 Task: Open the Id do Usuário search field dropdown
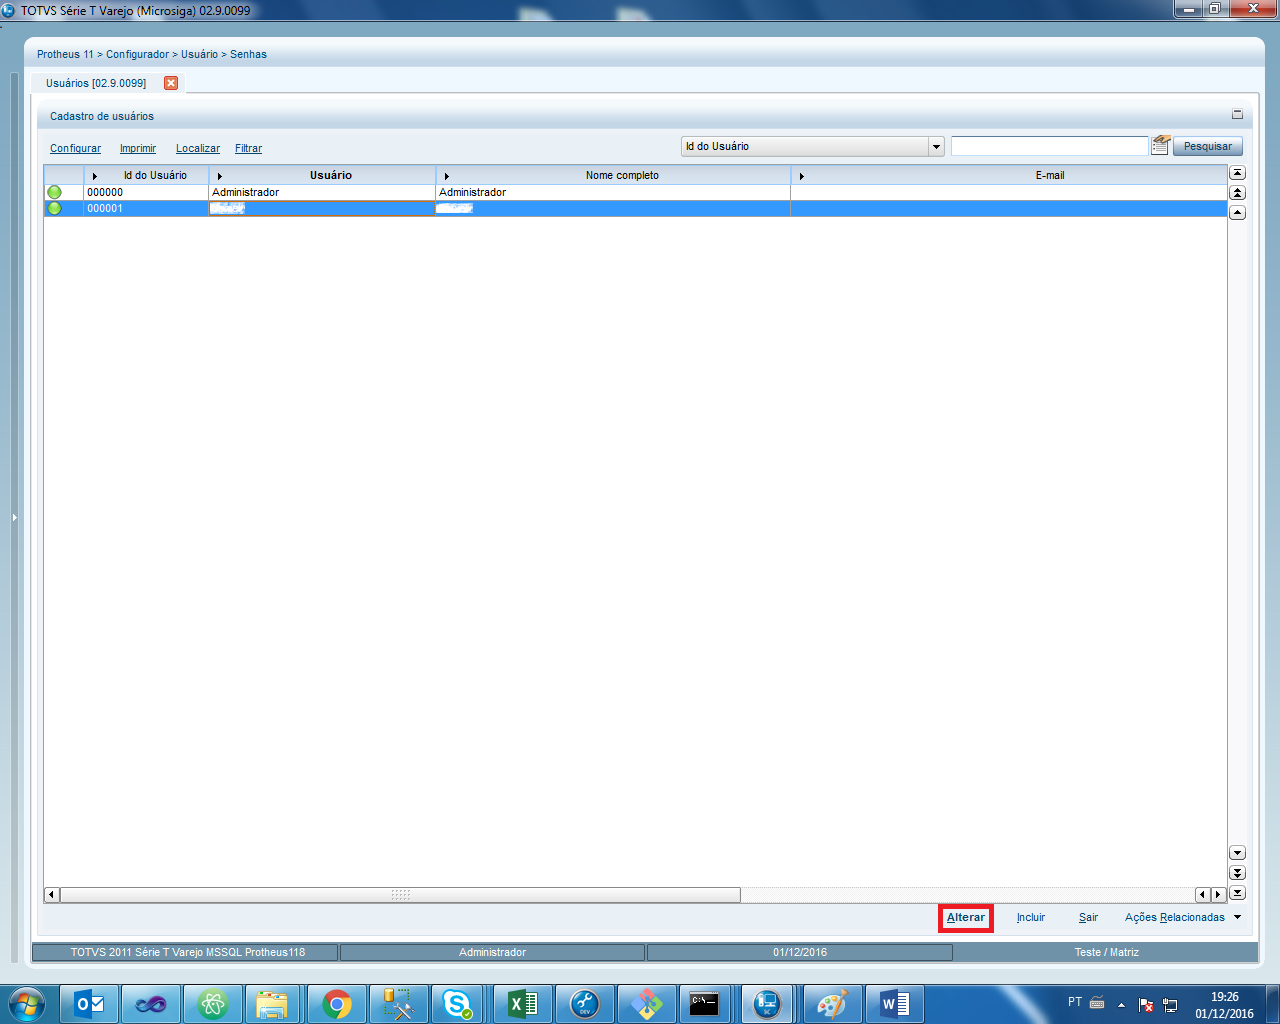[936, 147]
